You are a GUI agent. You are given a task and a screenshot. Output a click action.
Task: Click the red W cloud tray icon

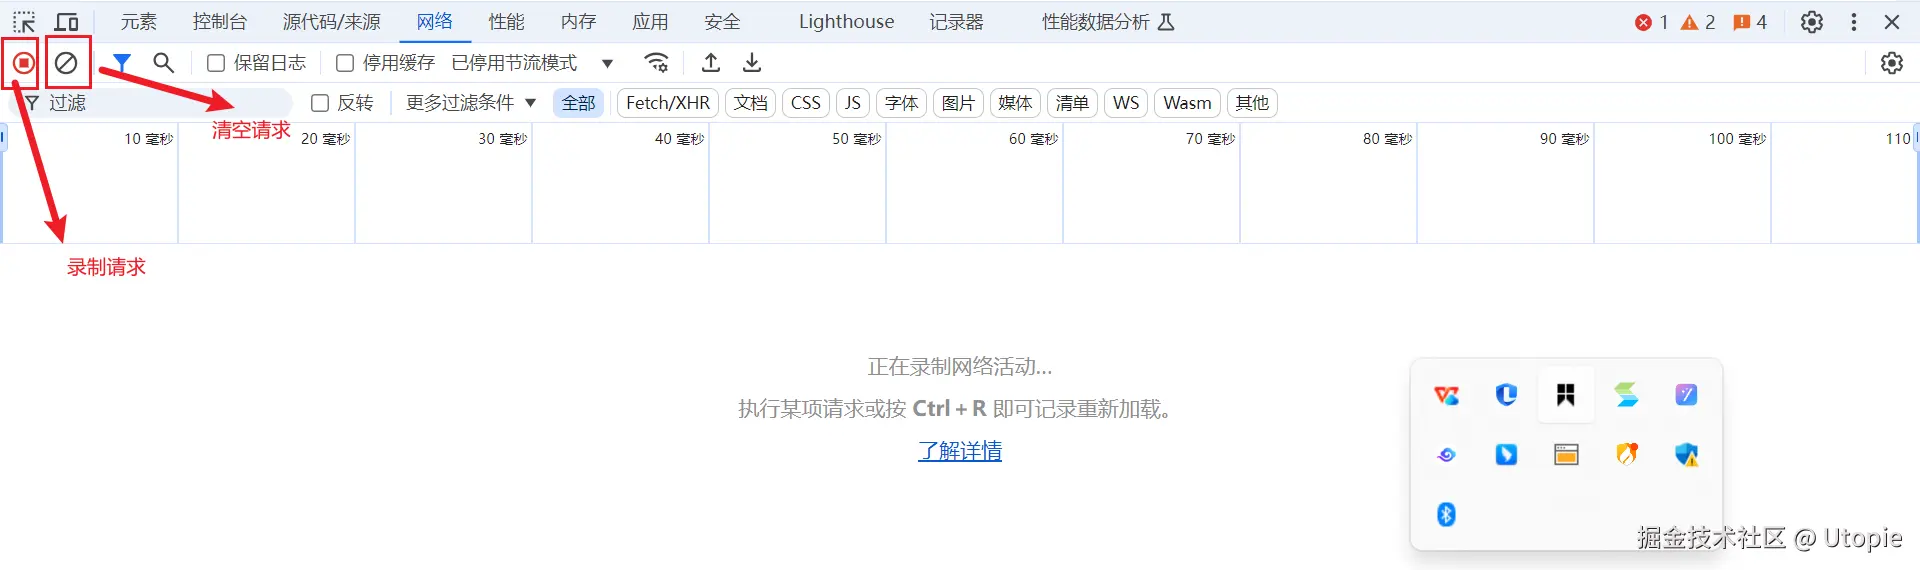click(1446, 395)
